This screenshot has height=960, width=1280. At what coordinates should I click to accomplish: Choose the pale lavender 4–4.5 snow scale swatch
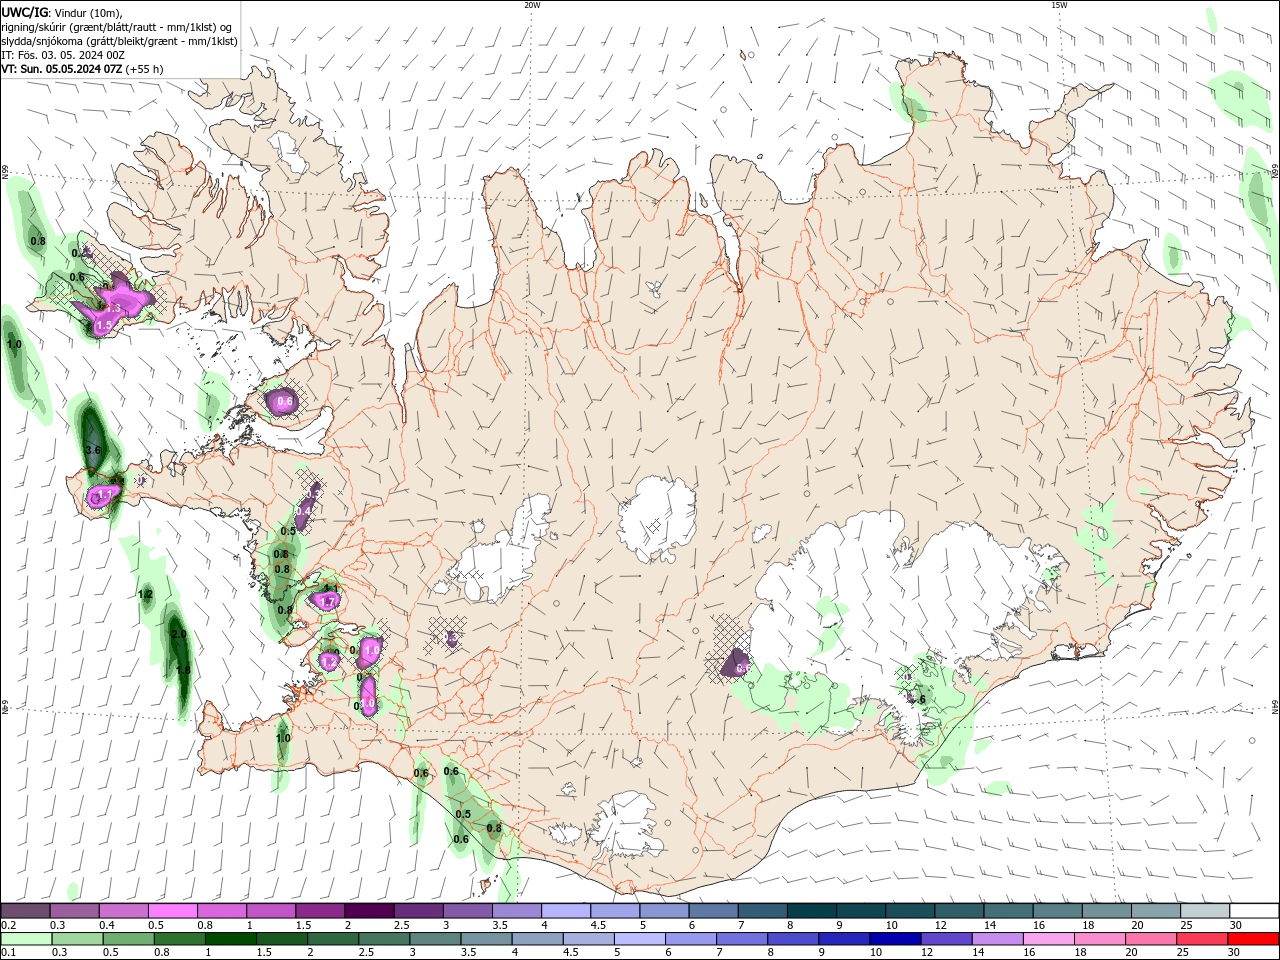pyautogui.click(x=566, y=911)
